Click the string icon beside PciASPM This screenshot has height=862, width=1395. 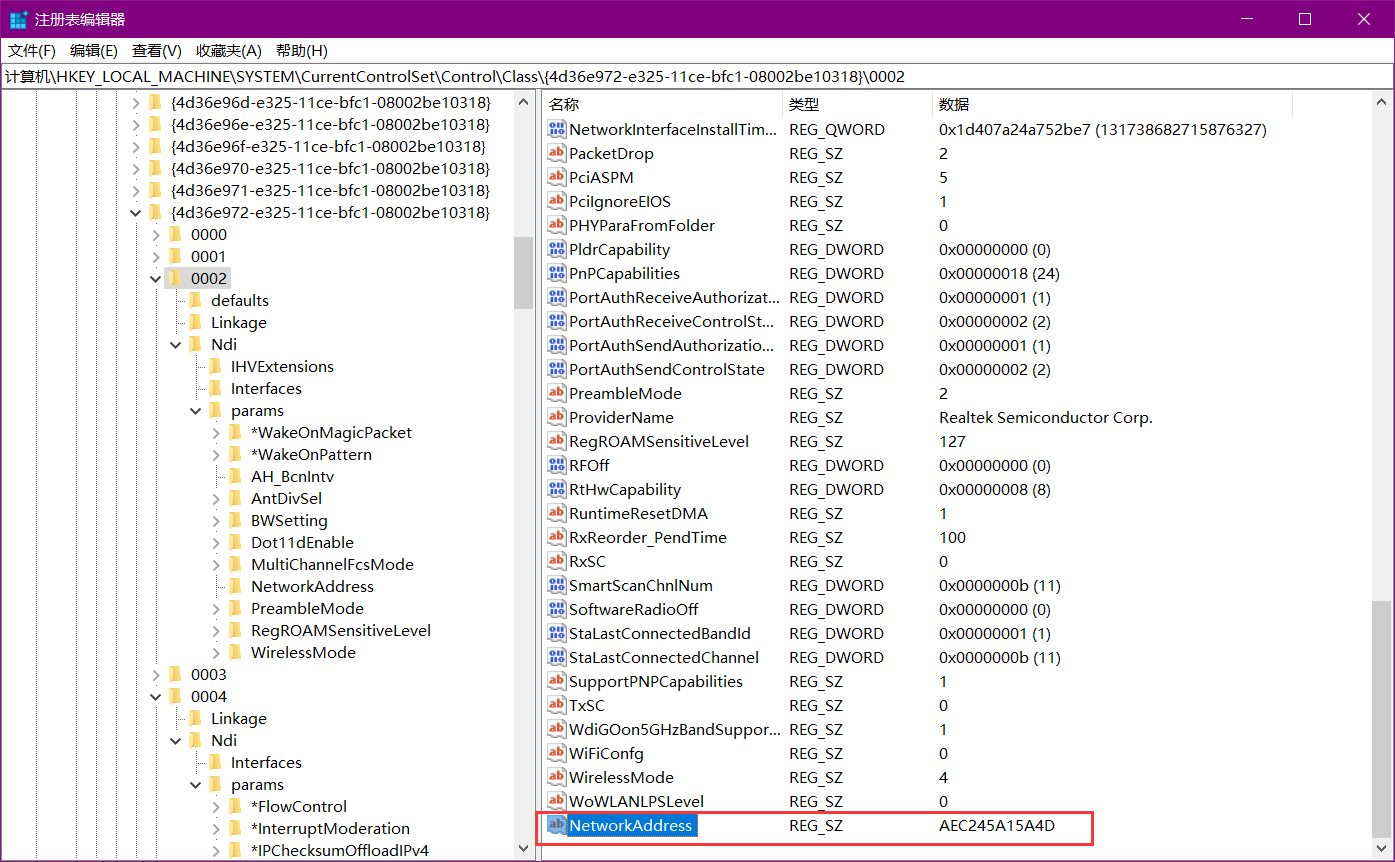point(557,177)
